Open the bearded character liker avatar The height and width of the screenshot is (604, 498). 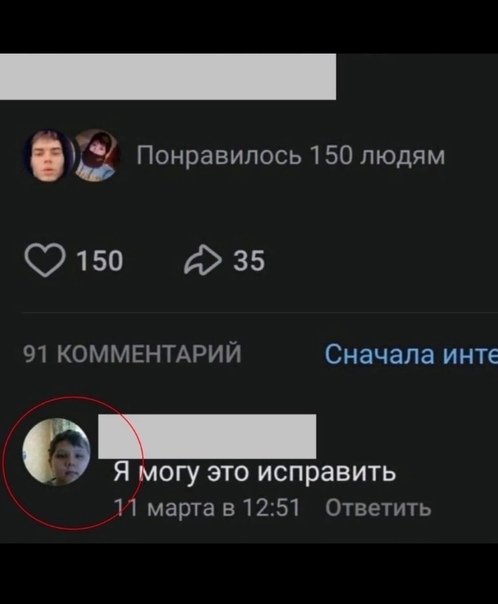click(x=97, y=155)
